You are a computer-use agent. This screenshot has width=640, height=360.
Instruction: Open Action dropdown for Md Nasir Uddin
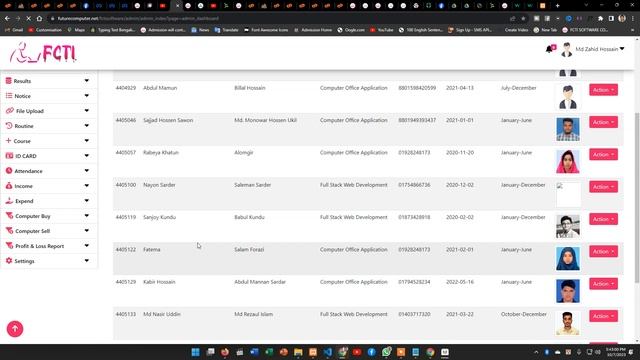click(603, 316)
